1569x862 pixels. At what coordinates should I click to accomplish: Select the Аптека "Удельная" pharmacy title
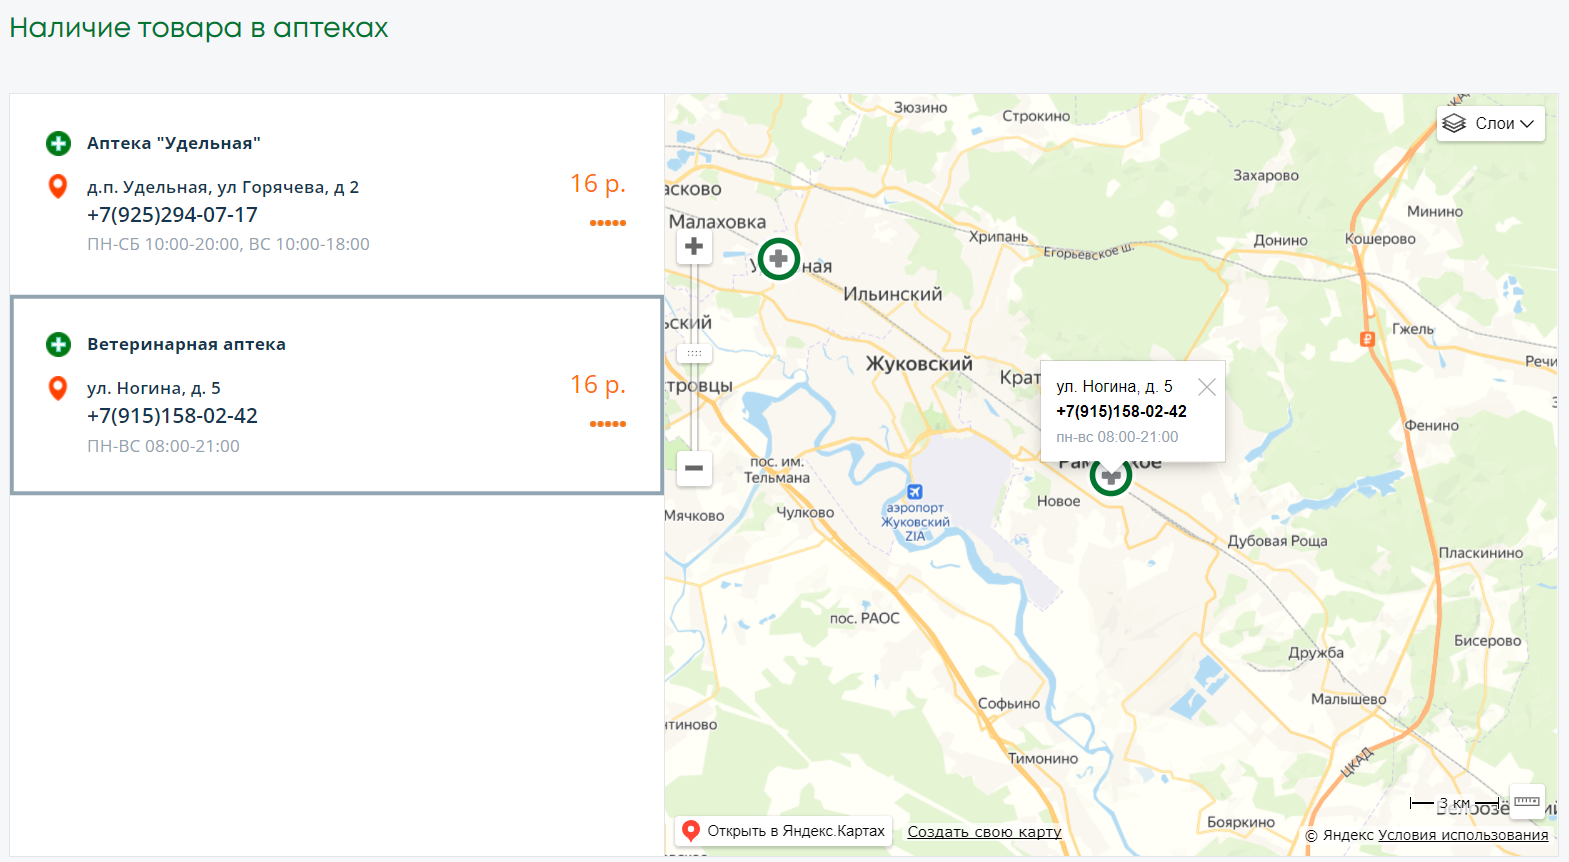(174, 143)
